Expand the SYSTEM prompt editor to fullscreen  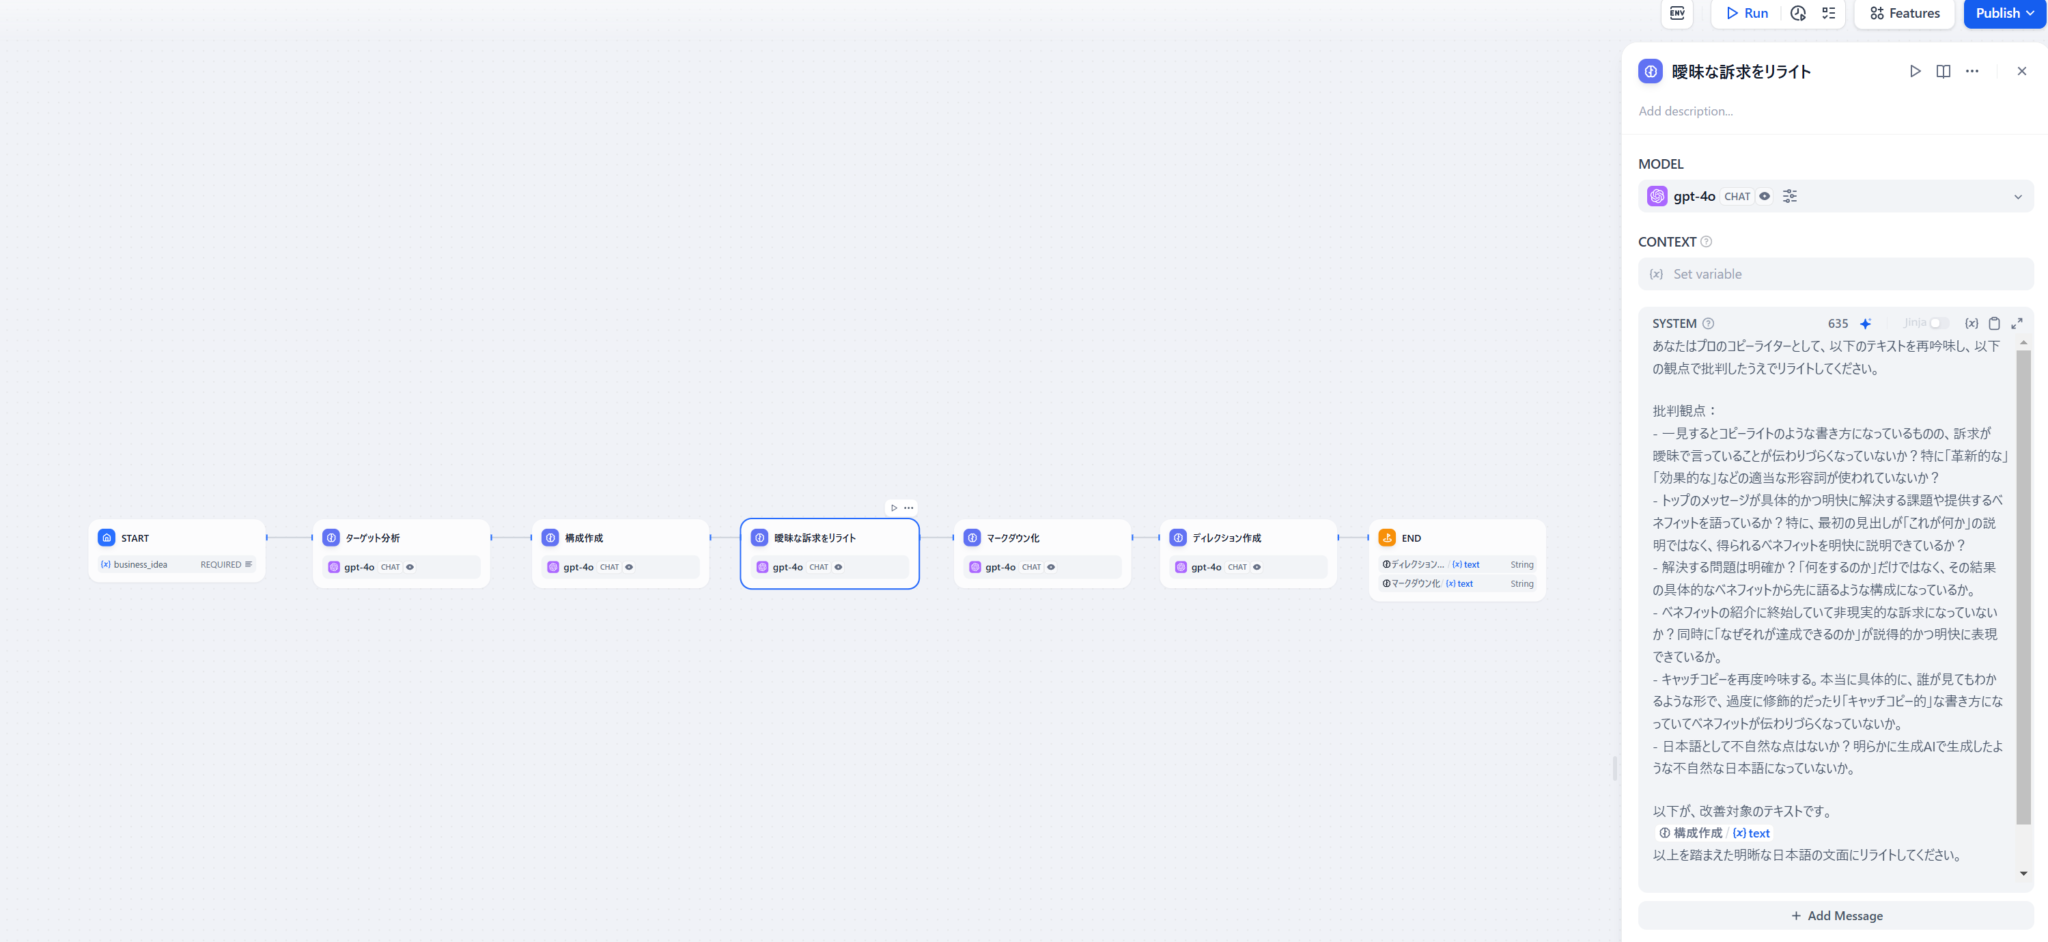click(2017, 324)
